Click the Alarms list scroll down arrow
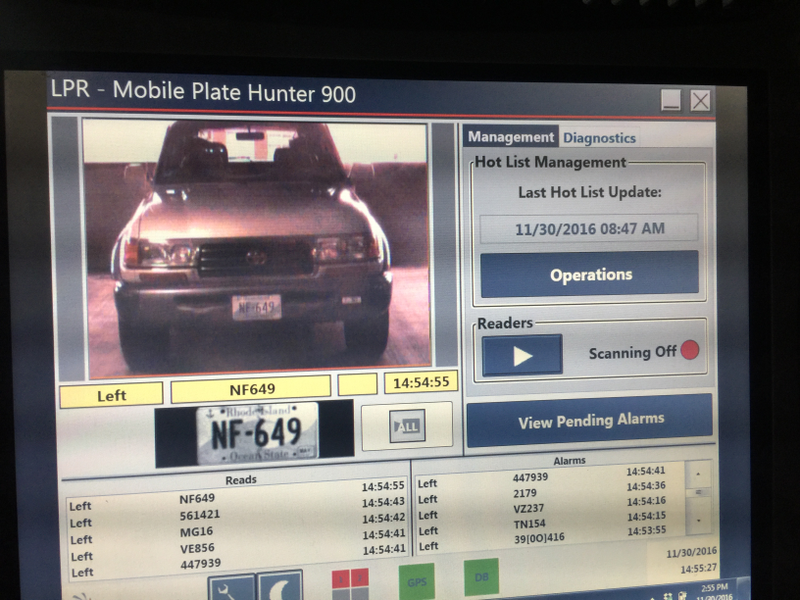 [698, 520]
